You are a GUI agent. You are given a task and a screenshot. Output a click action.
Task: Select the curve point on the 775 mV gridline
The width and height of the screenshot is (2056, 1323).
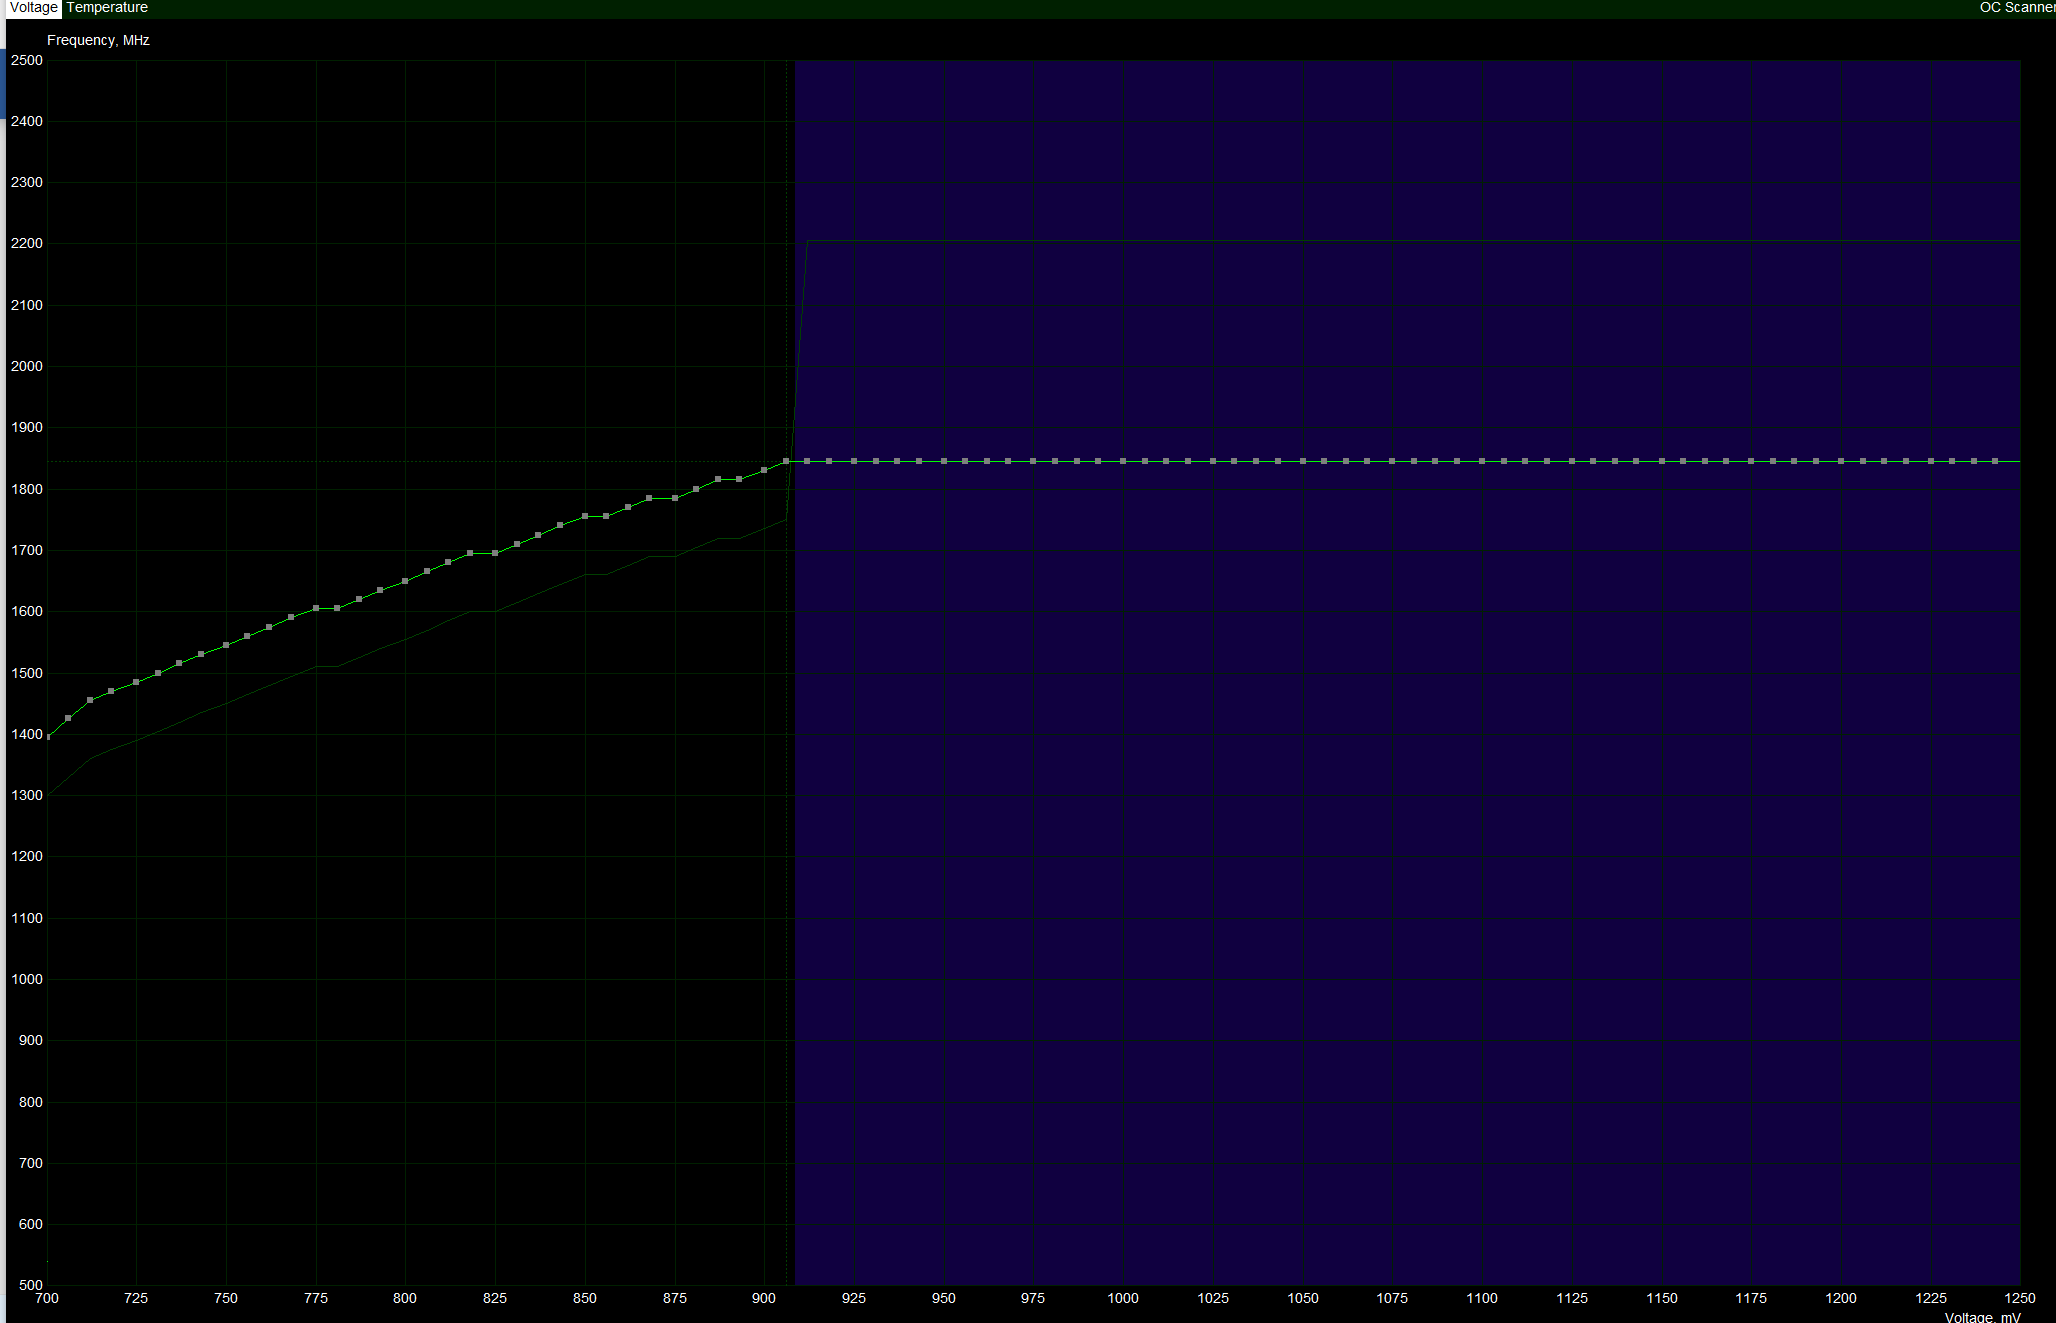coord(316,608)
